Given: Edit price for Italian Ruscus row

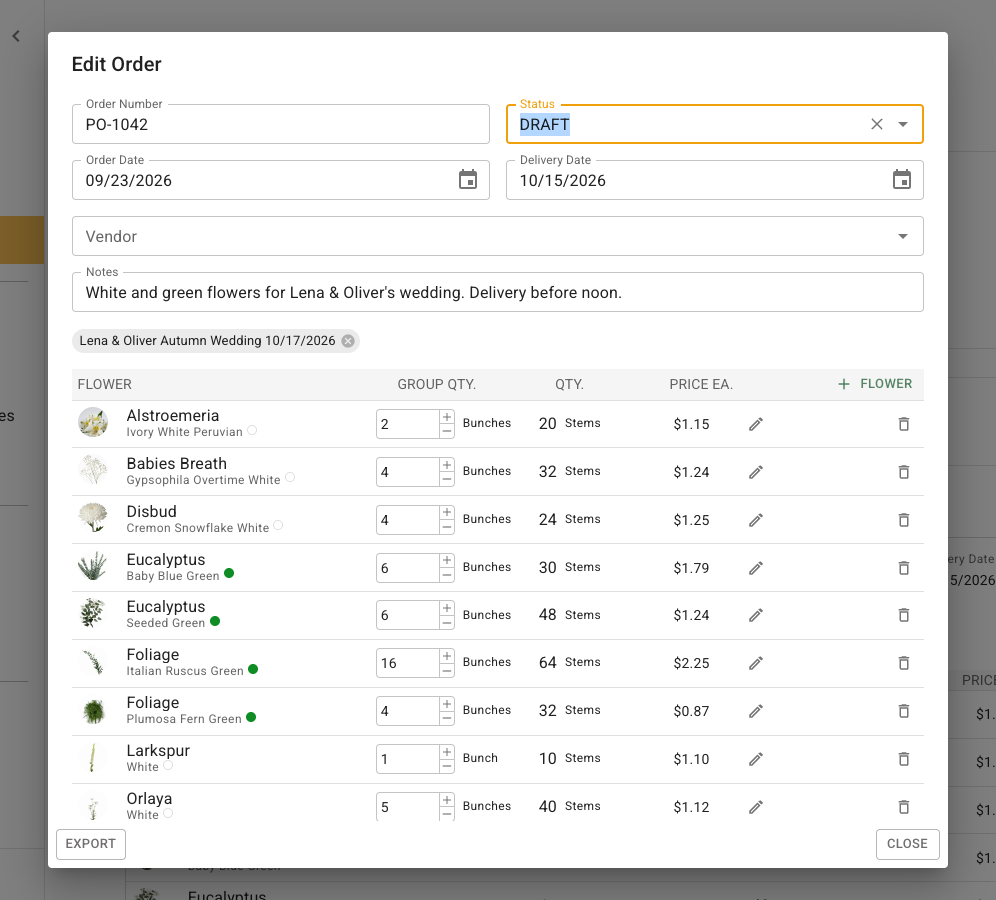Looking at the screenshot, I should tap(755, 663).
